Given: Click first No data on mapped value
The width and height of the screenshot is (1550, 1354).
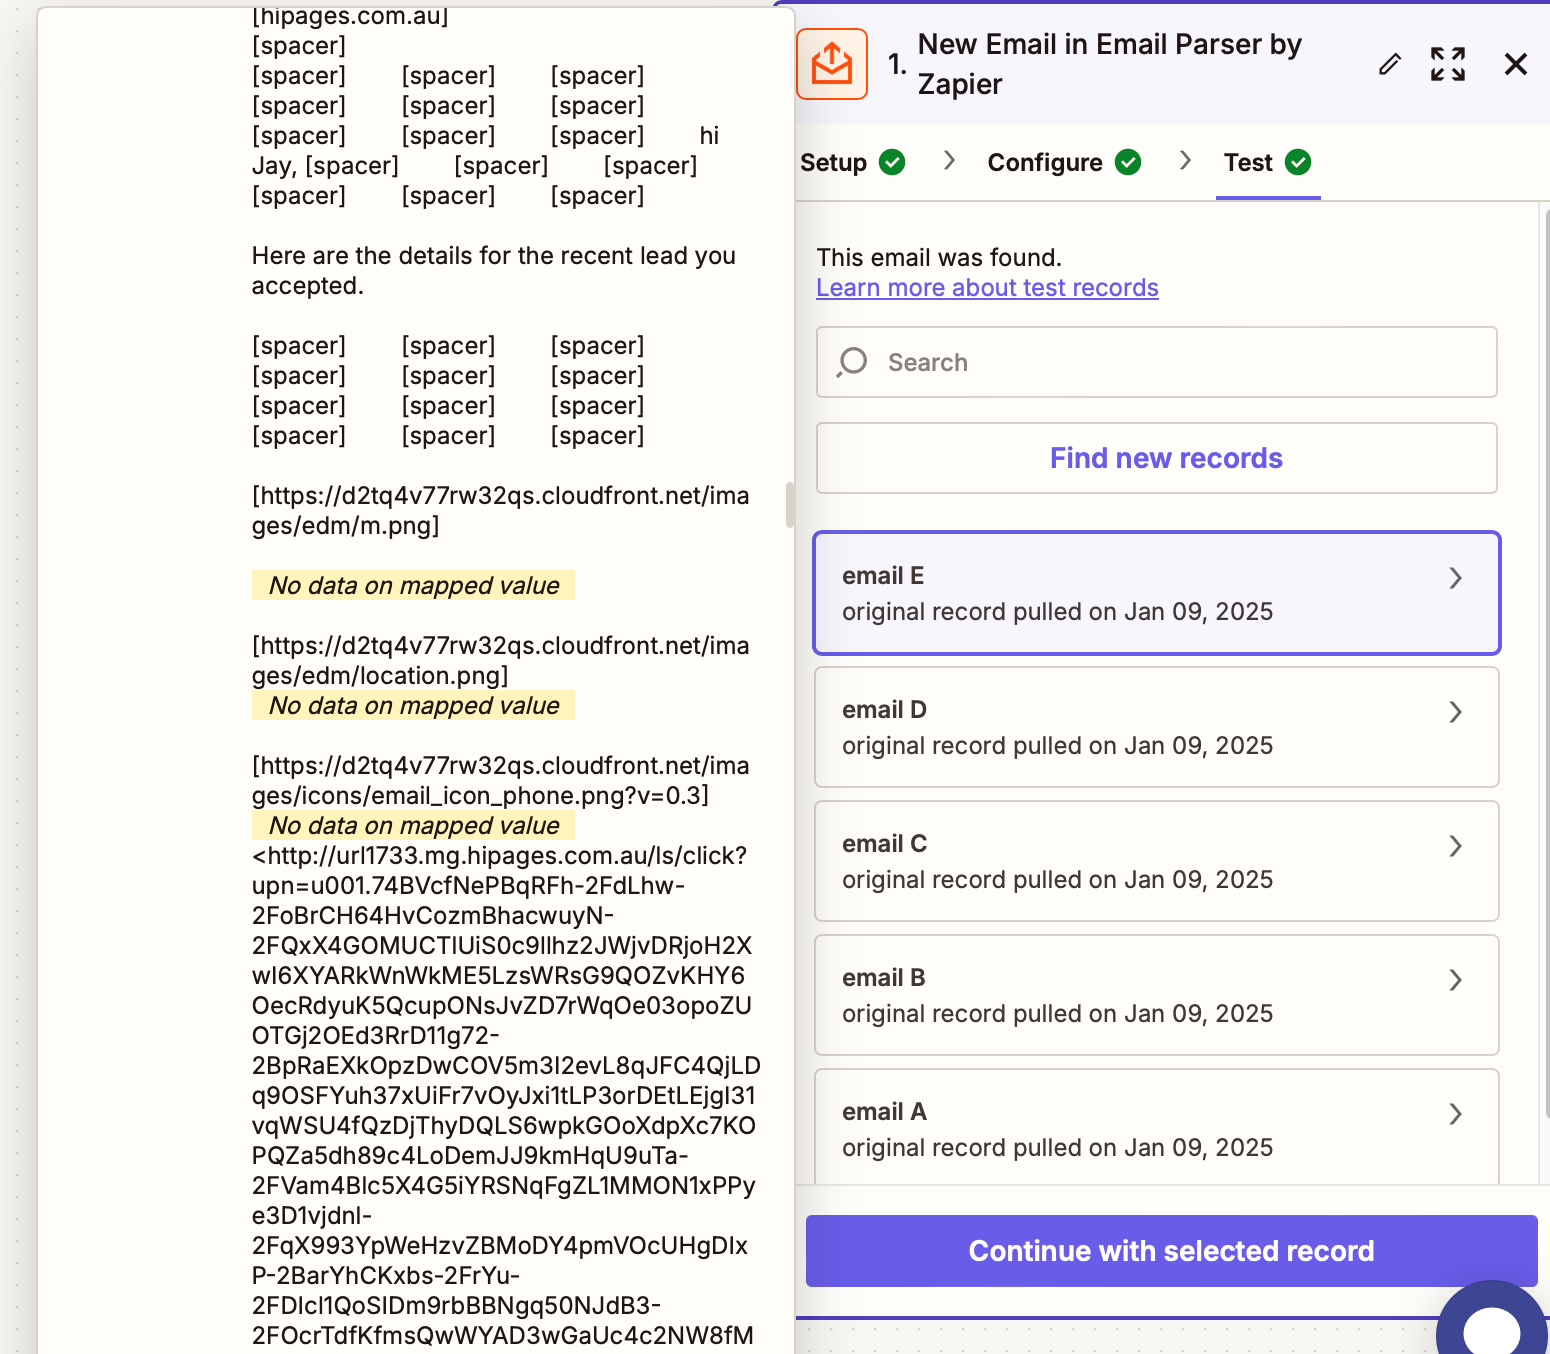Looking at the screenshot, I should coord(413,586).
